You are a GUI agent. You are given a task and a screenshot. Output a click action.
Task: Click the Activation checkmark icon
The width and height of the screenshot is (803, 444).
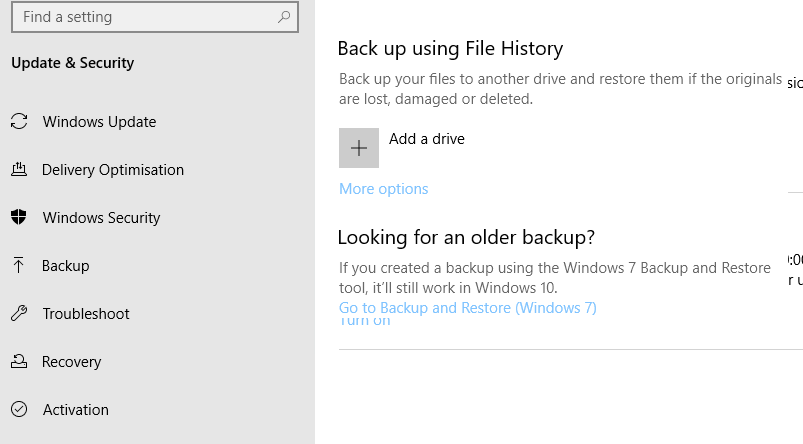[x=19, y=409]
